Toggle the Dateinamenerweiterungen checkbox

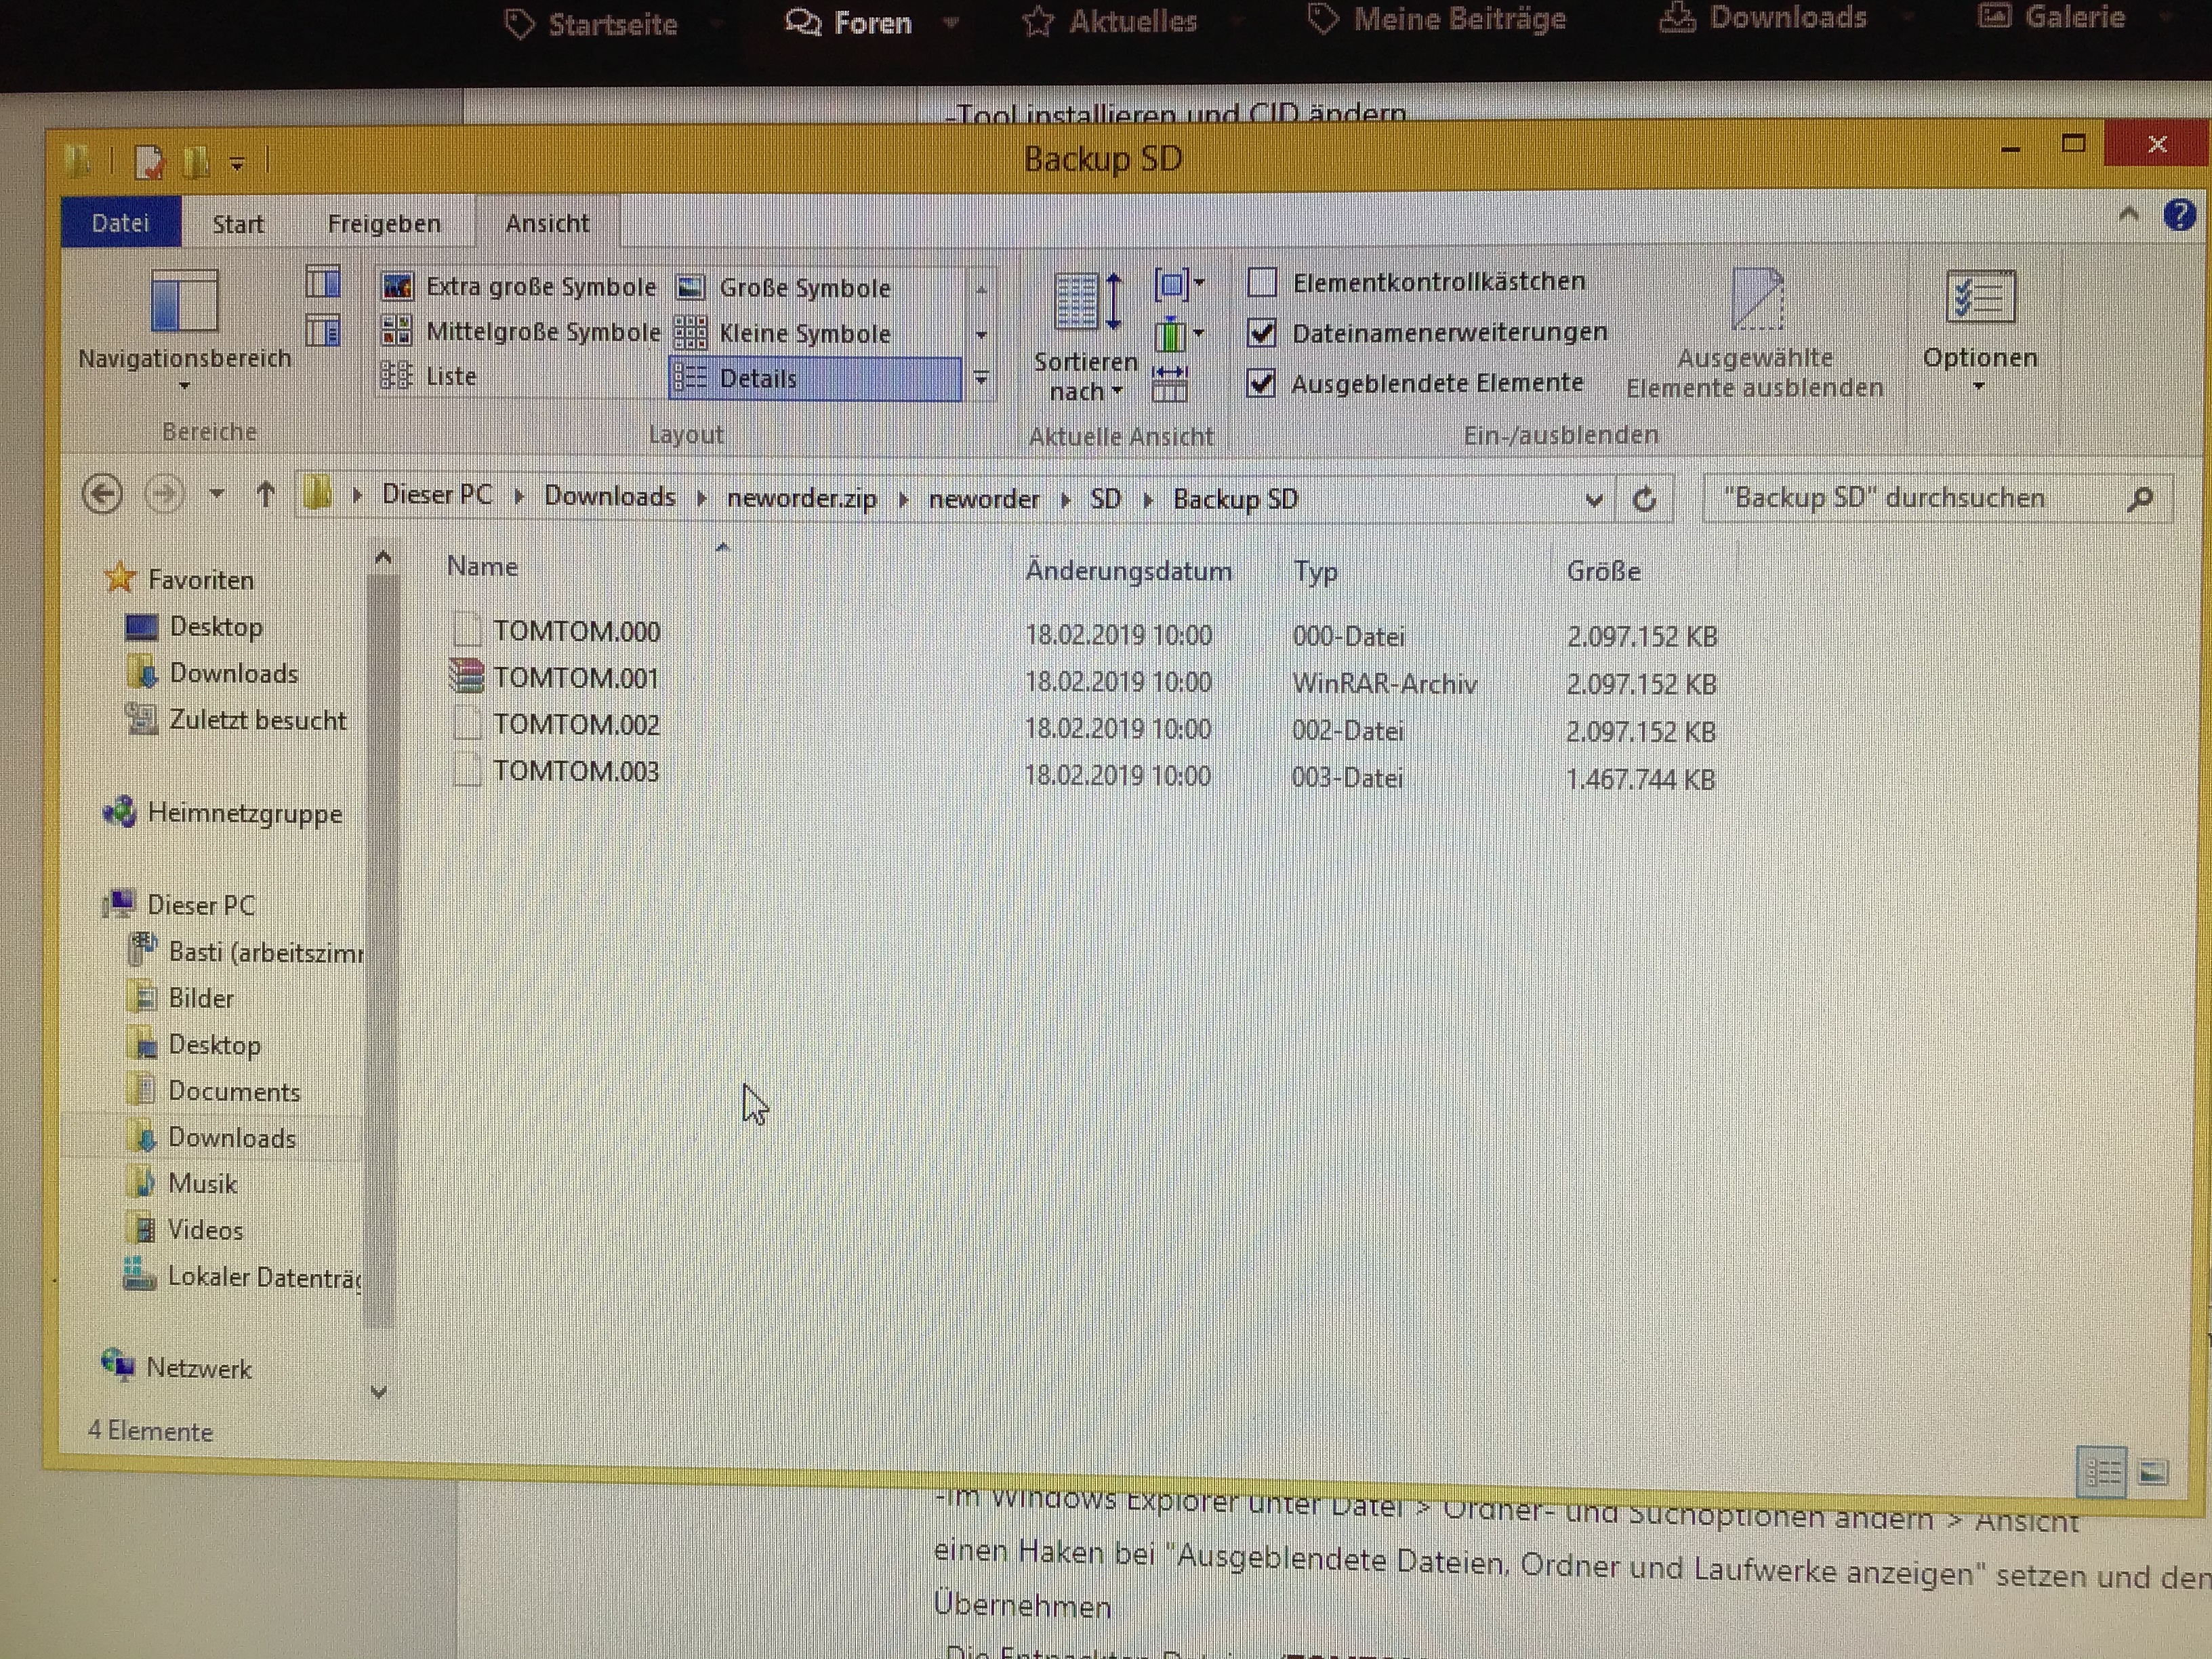point(1262,332)
